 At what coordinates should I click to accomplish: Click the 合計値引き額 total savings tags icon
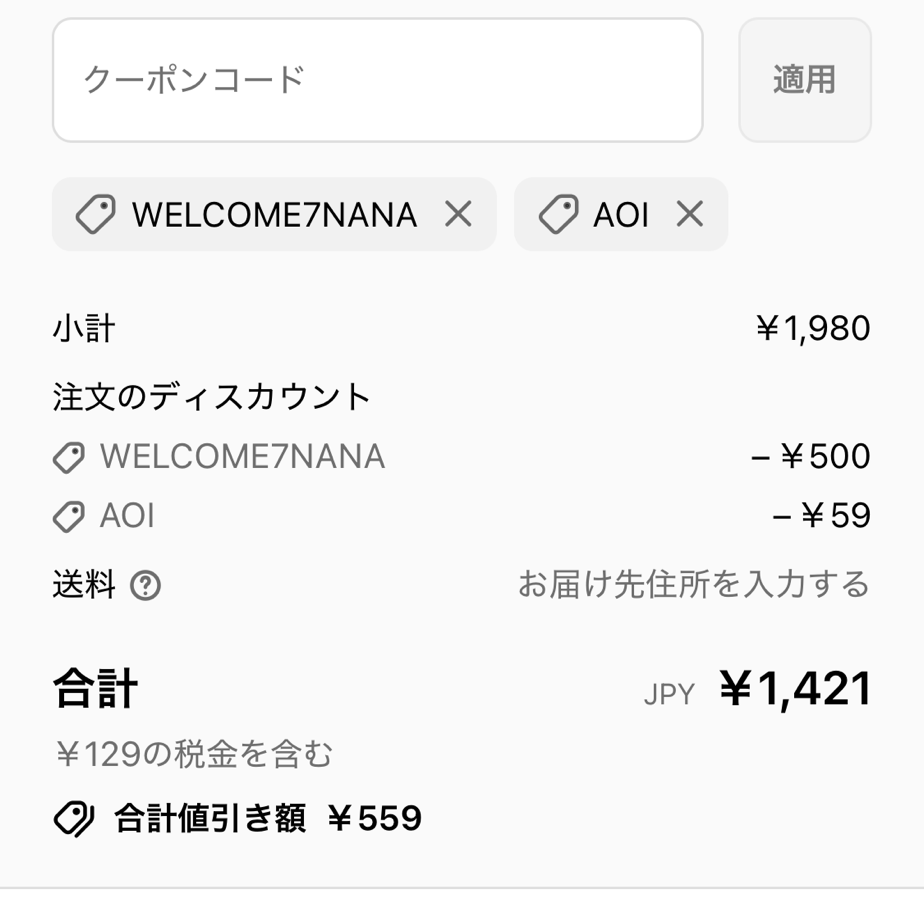(x=73, y=819)
